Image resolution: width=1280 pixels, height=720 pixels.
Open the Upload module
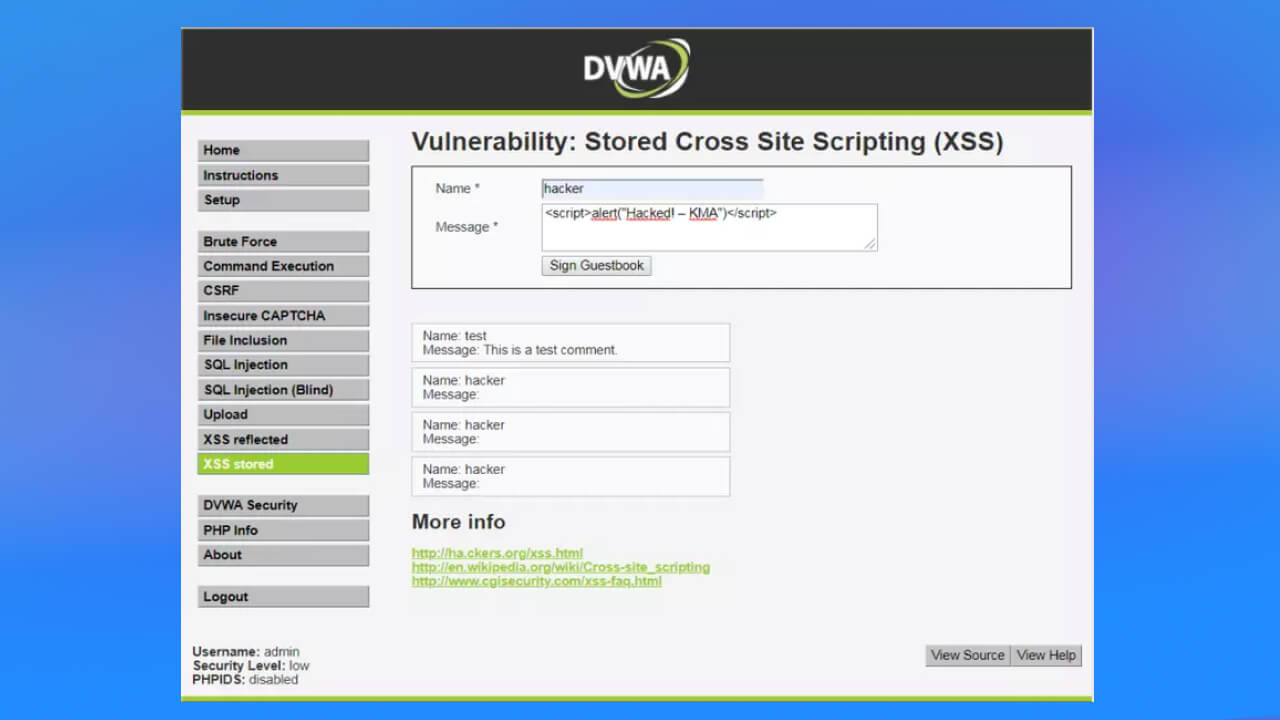click(x=283, y=414)
